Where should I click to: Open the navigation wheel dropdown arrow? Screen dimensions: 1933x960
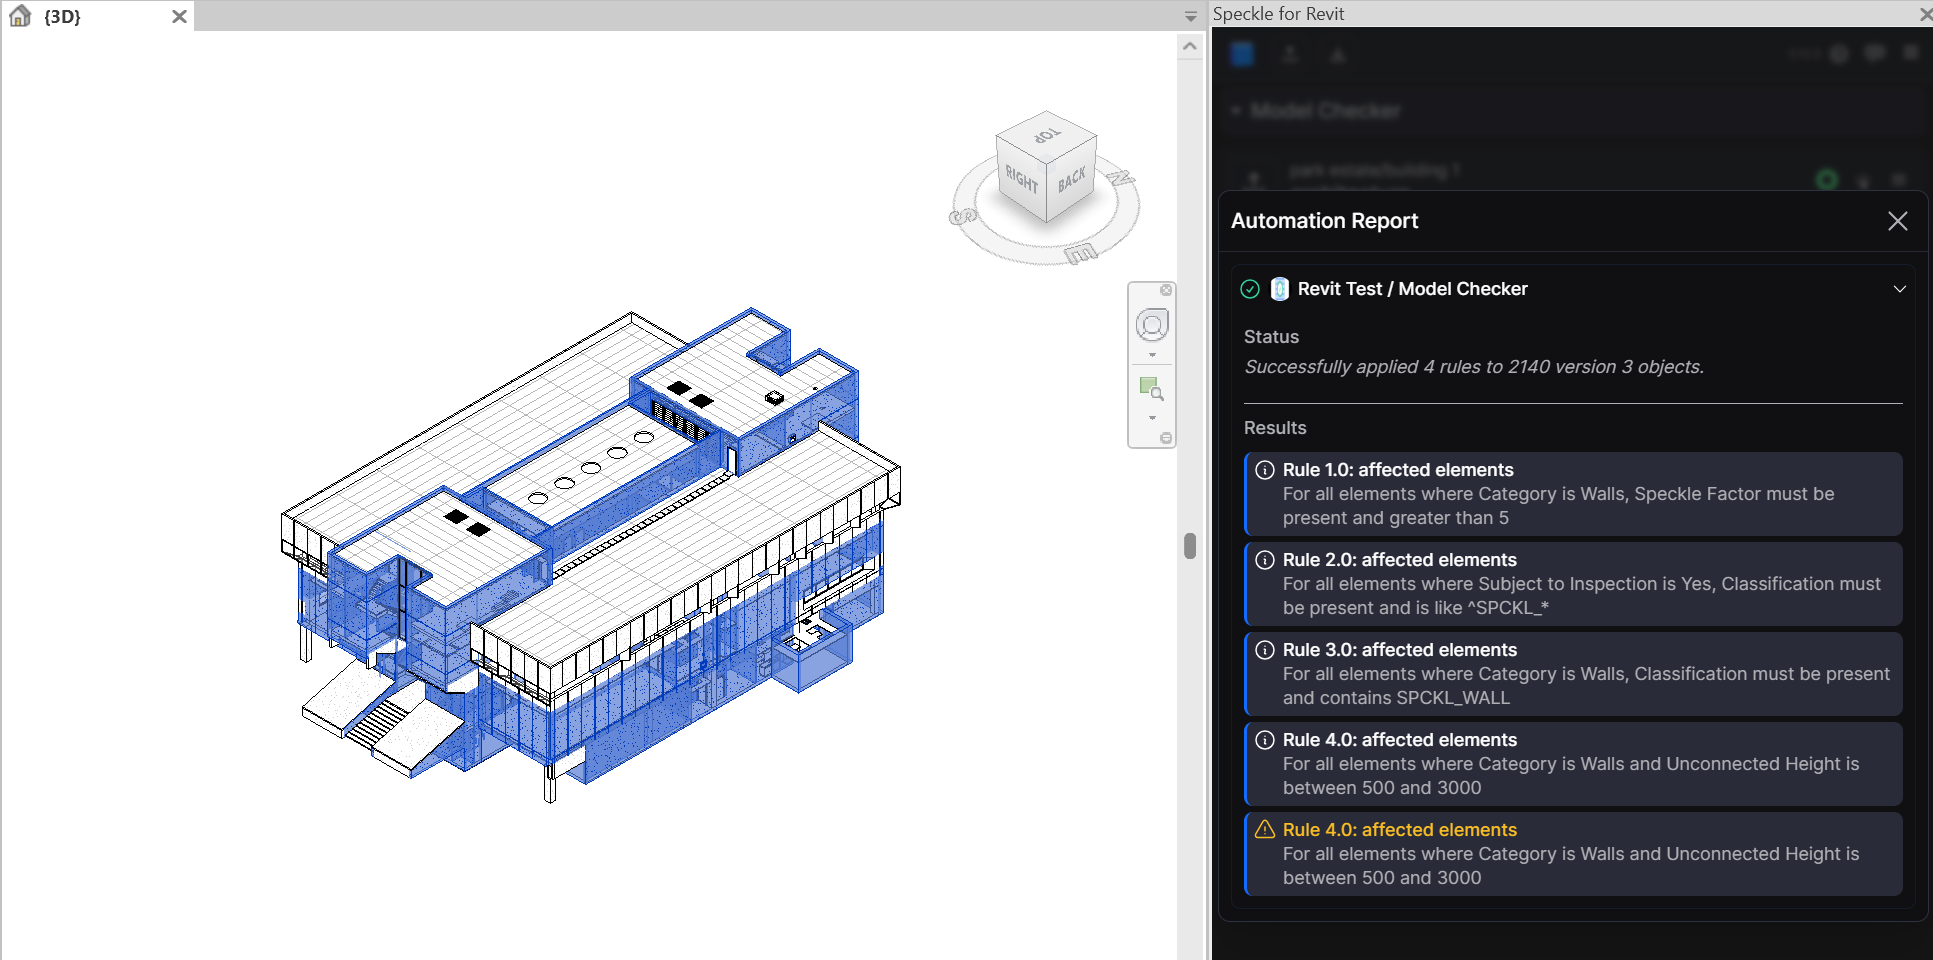point(1152,355)
